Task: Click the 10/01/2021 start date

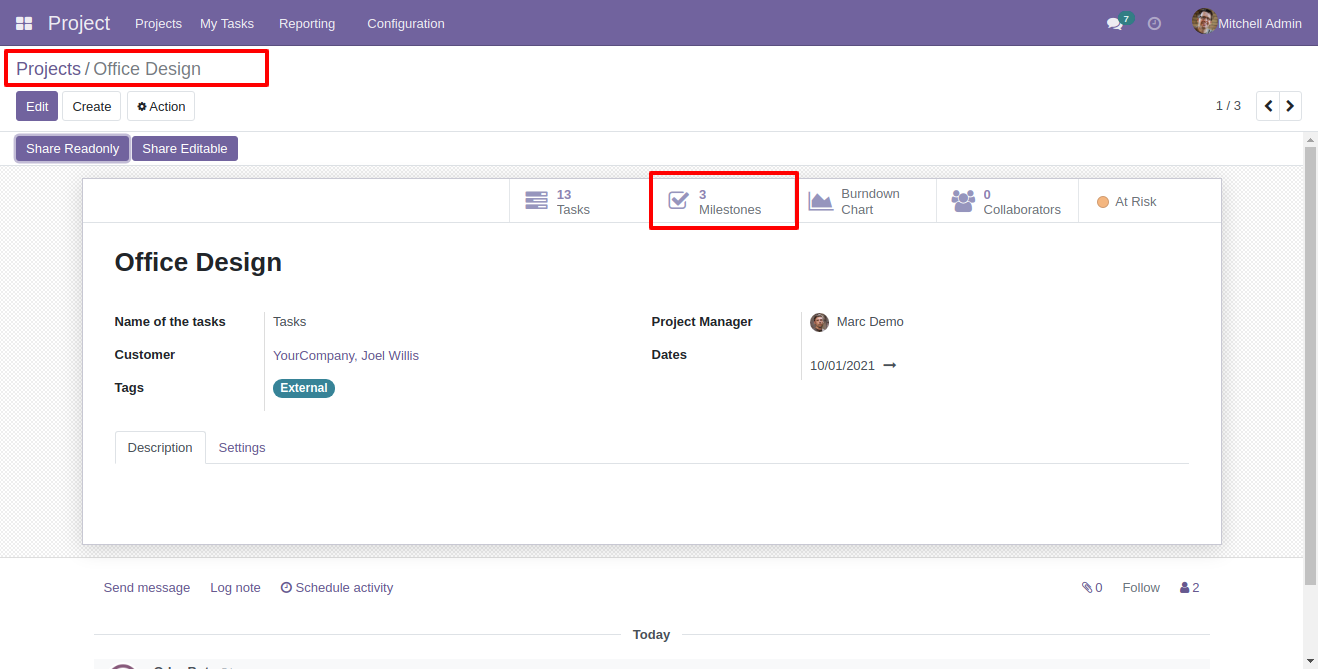Action: point(842,366)
